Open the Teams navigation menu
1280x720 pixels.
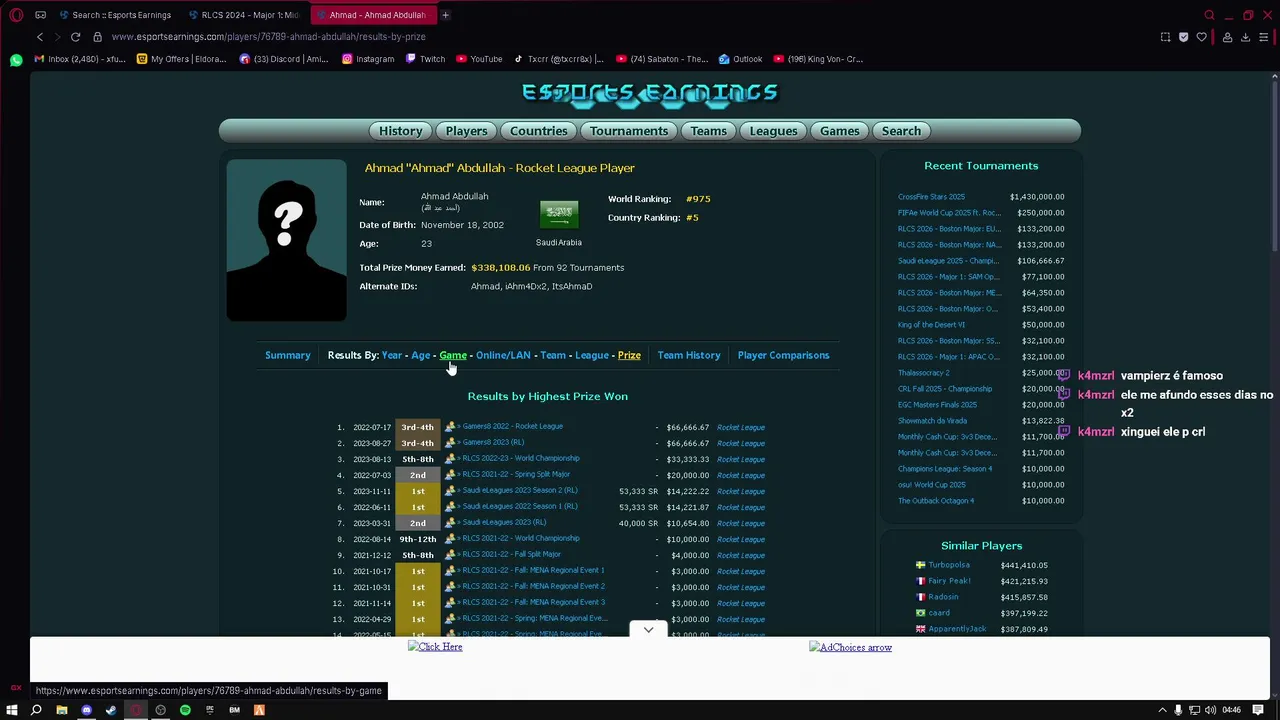(708, 131)
